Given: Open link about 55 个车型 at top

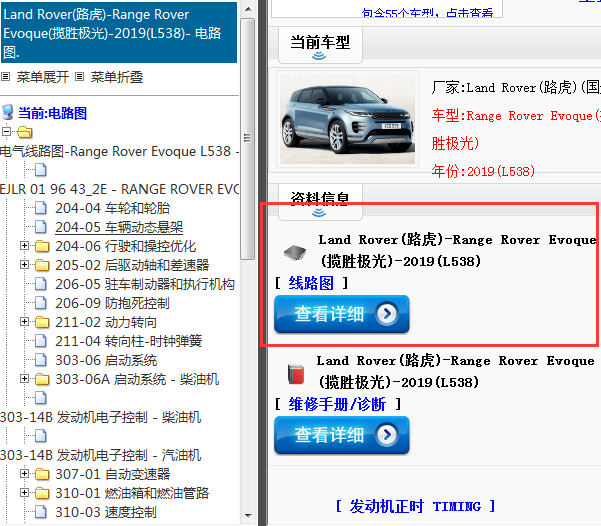Looking at the screenshot, I should point(427,13).
